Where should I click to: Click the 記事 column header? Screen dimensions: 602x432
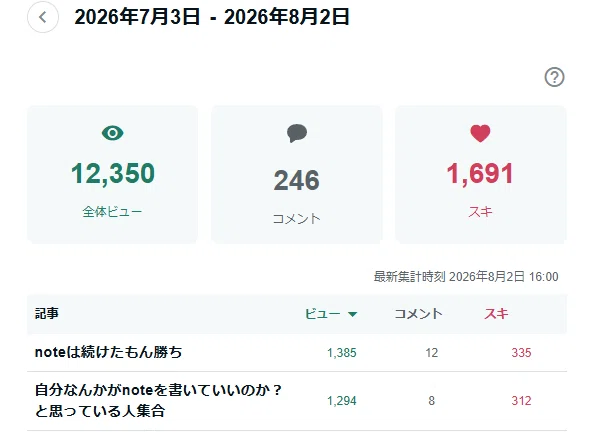coord(47,314)
